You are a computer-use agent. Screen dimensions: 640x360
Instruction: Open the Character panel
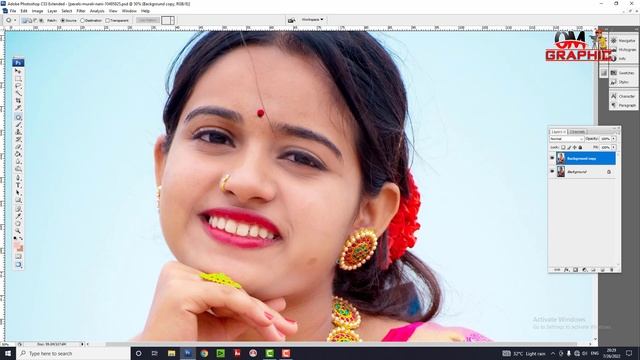click(x=624, y=96)
